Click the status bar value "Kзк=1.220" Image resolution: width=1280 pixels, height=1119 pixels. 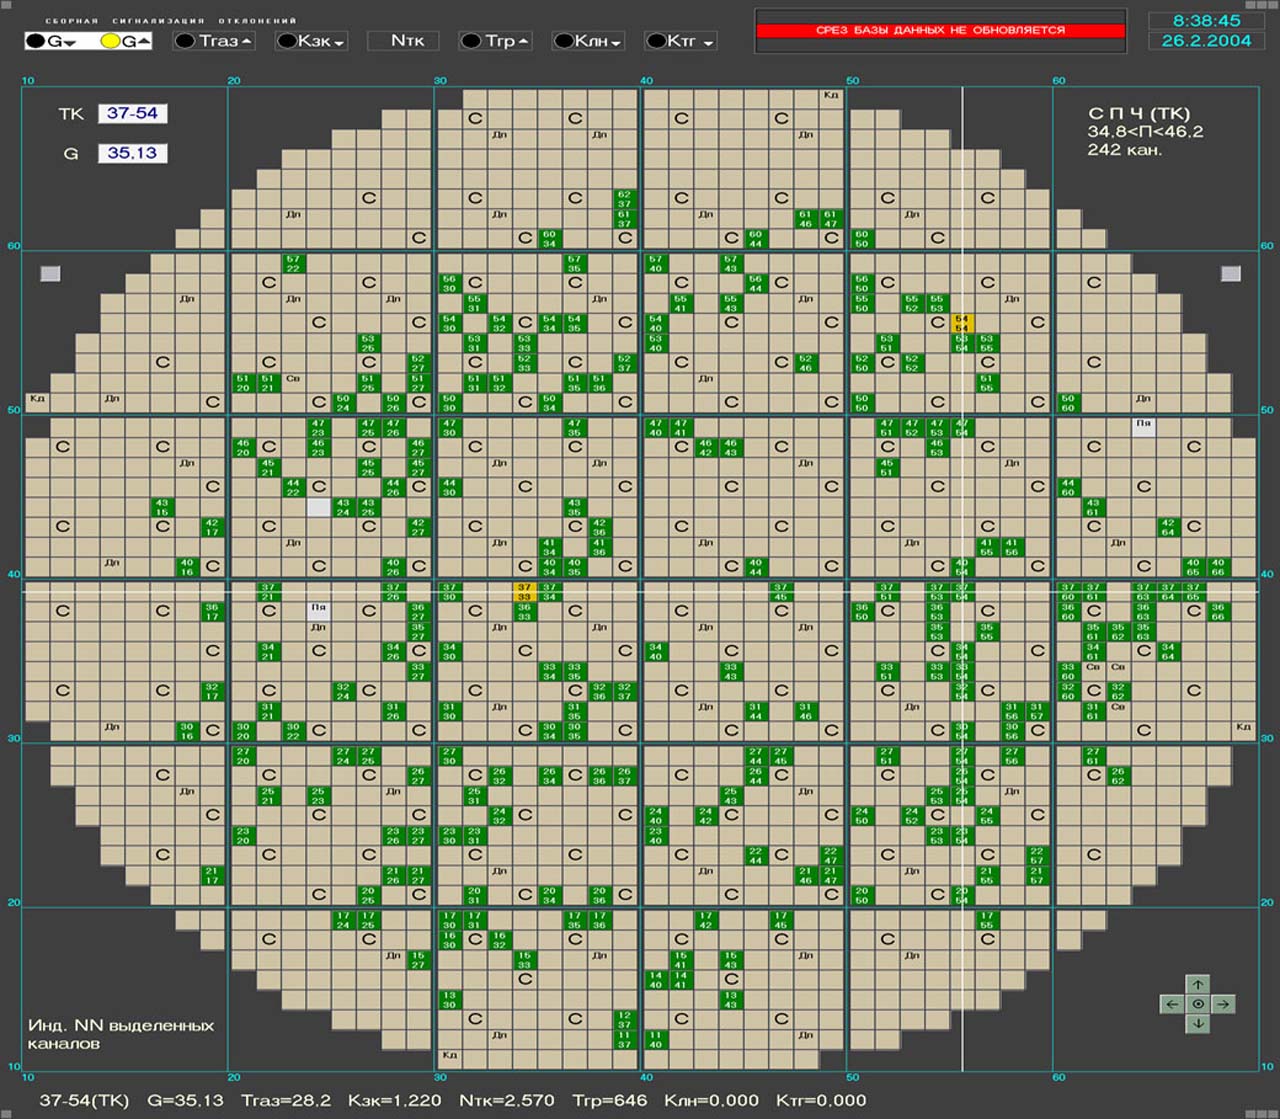(x=394, y=1100)
